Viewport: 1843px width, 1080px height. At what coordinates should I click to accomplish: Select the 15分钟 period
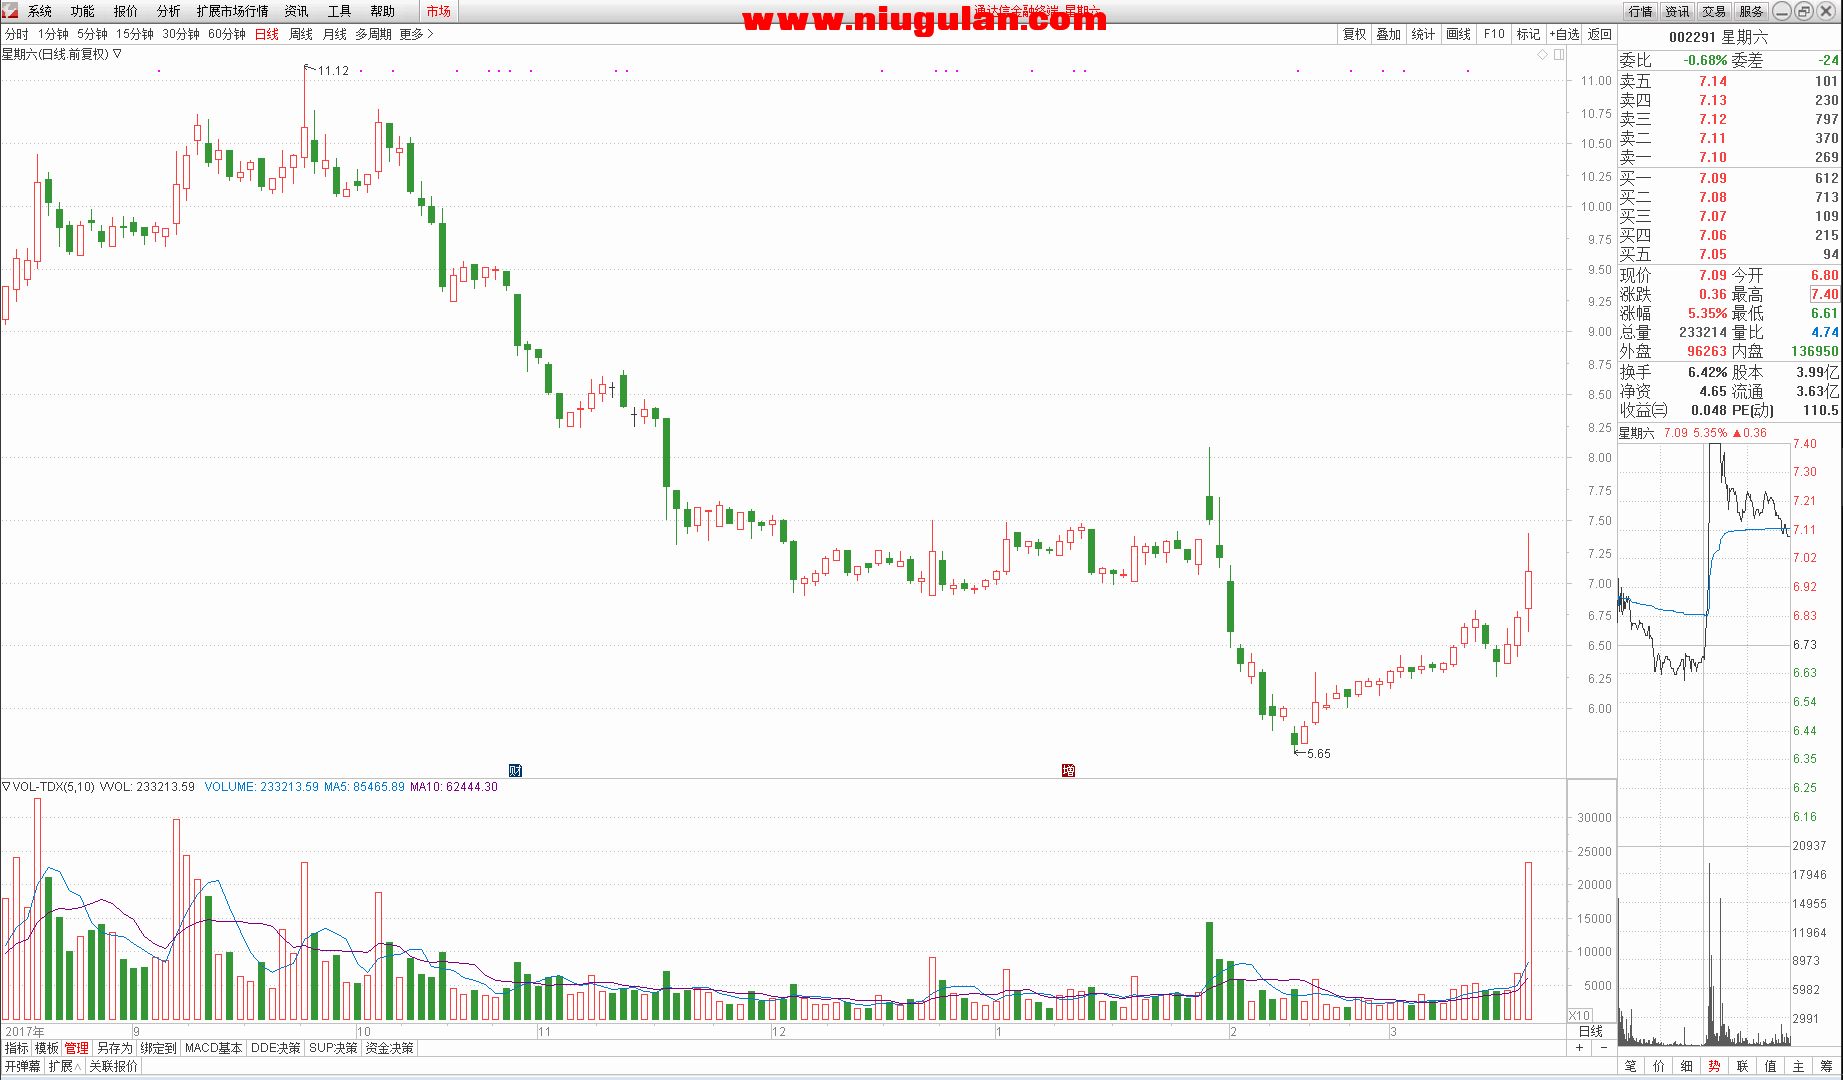pos(135,34)
